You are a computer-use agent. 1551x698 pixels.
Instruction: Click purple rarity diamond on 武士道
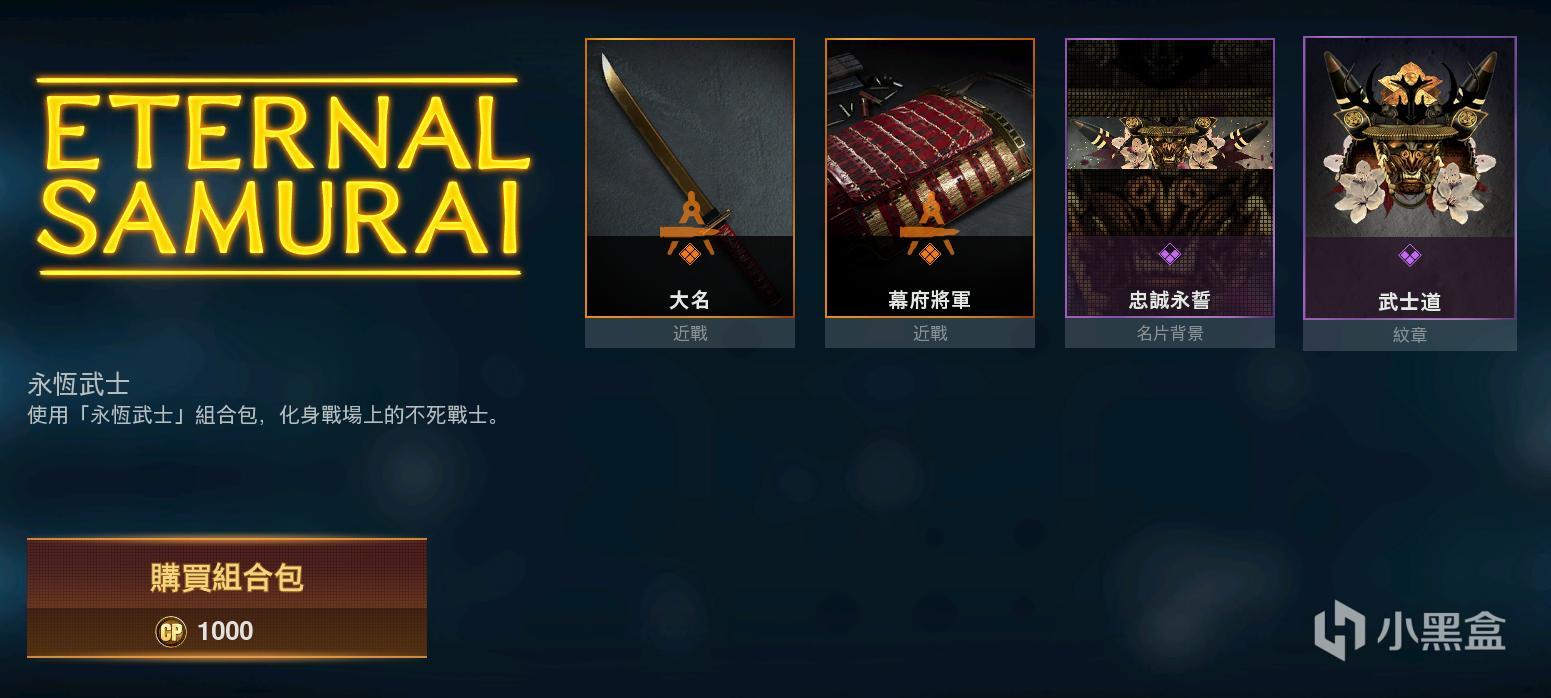[x=1410, y=257]
